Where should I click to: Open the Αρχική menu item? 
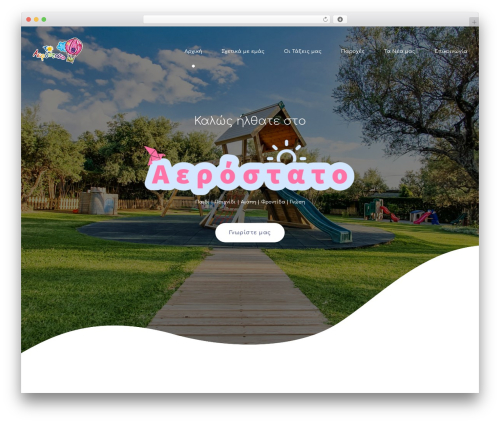click(x=193, y=51)
